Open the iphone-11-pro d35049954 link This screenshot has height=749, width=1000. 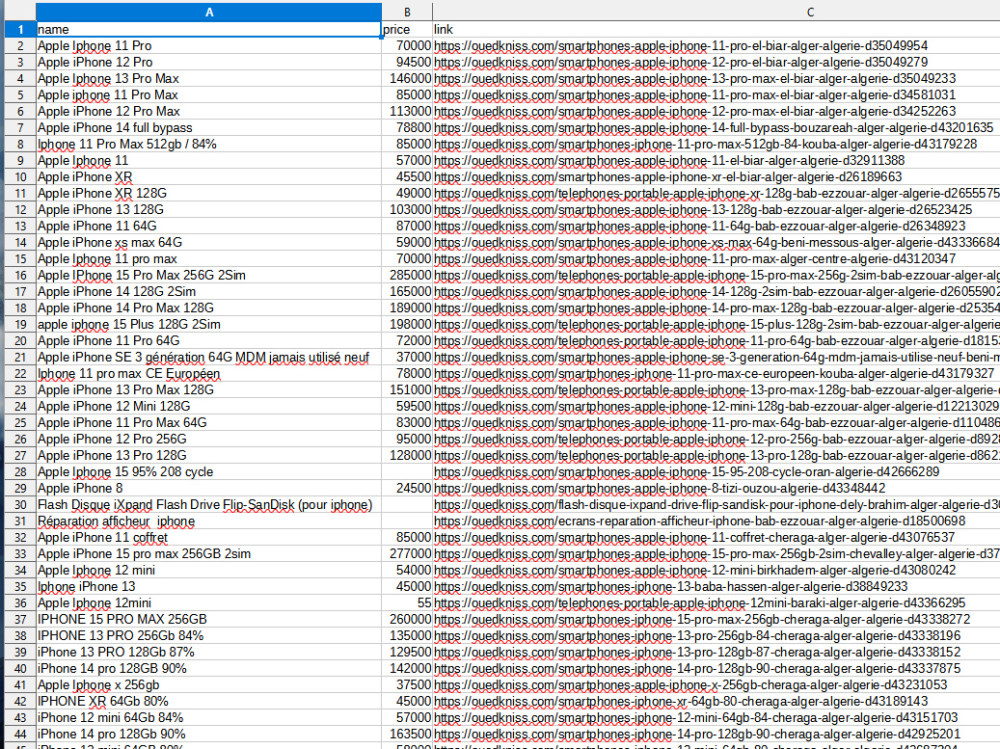click(680, 46)
